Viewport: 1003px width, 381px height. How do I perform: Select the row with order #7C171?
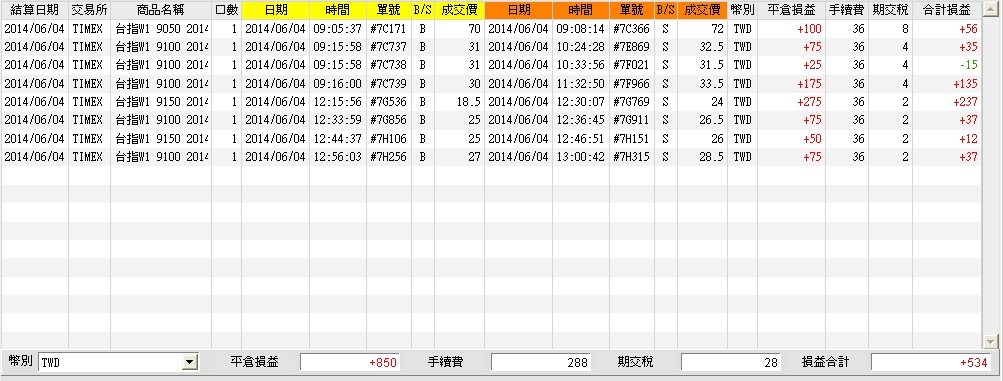[x=491, y=29]
